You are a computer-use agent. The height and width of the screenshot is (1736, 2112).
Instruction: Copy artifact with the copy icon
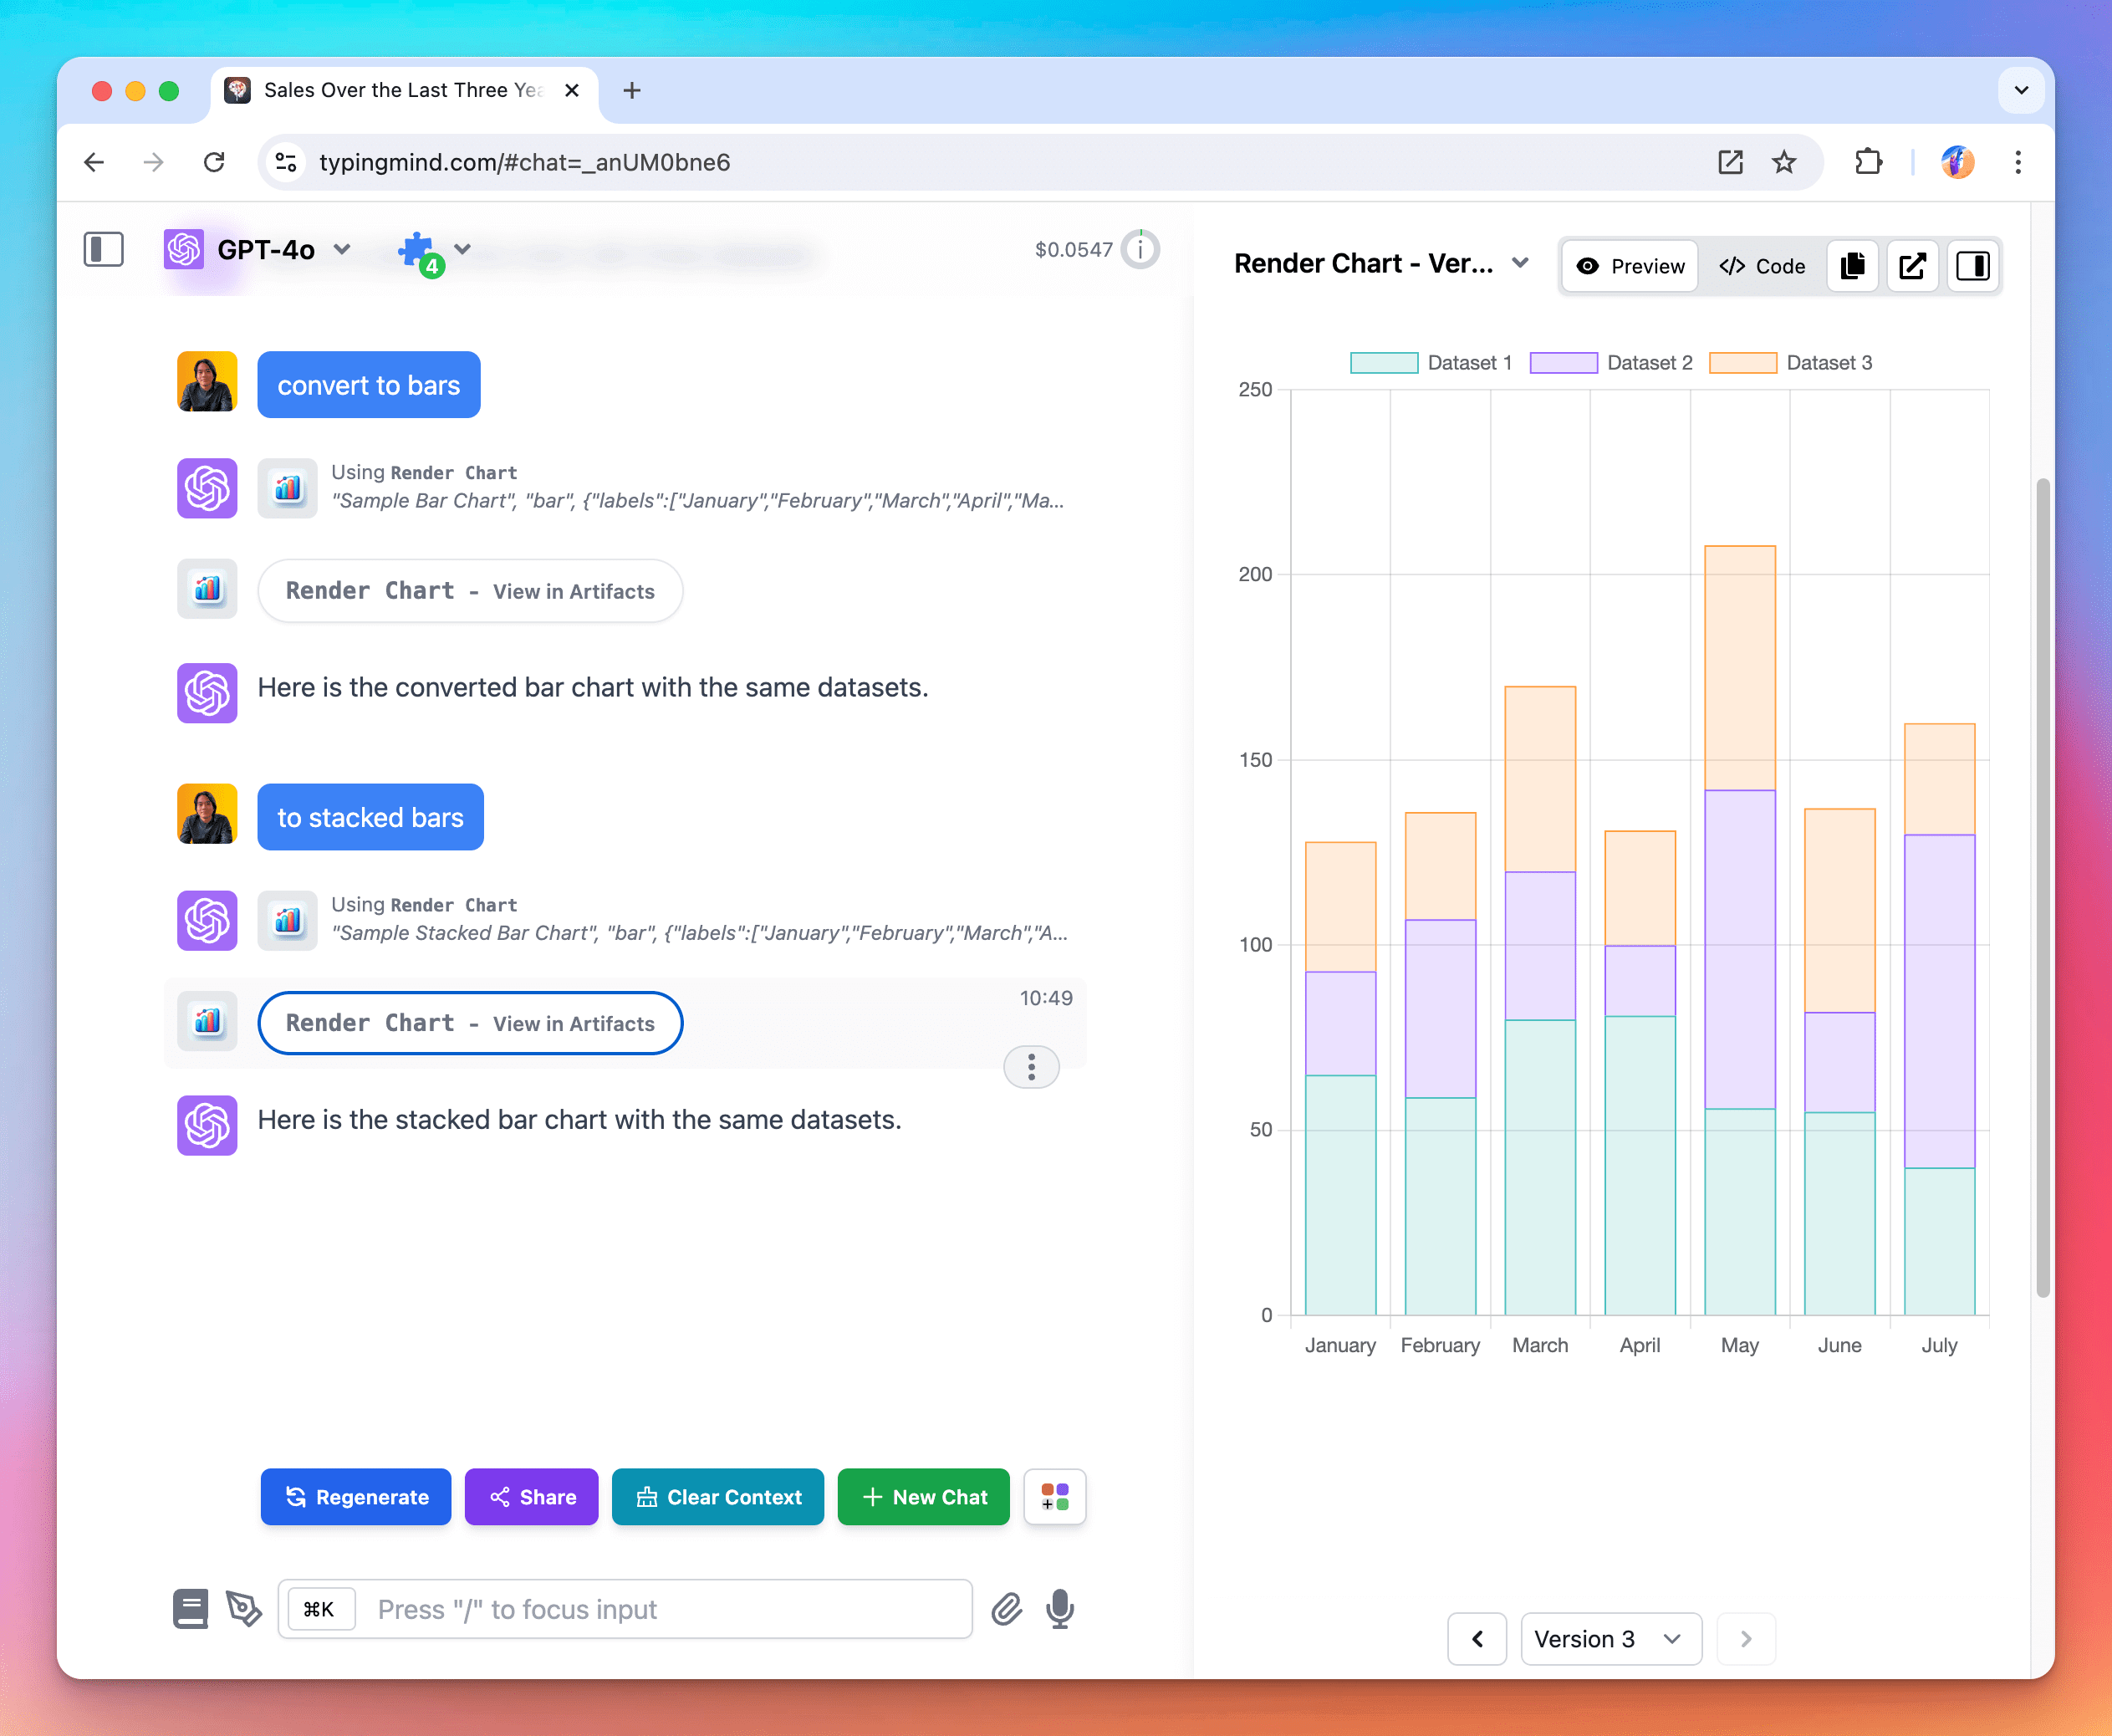click(x=1852, y=266)
